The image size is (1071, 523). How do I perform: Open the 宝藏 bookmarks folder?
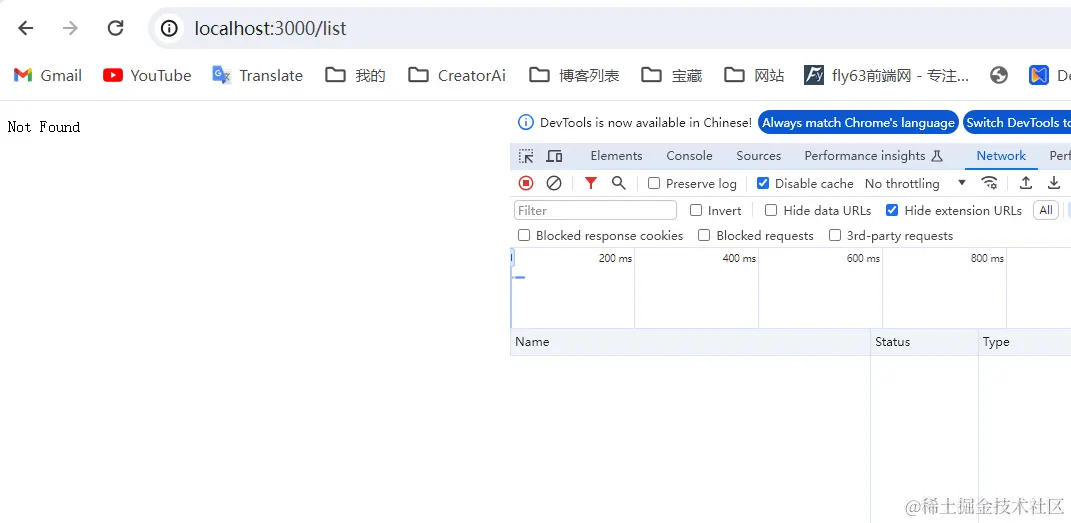point(671,75)
